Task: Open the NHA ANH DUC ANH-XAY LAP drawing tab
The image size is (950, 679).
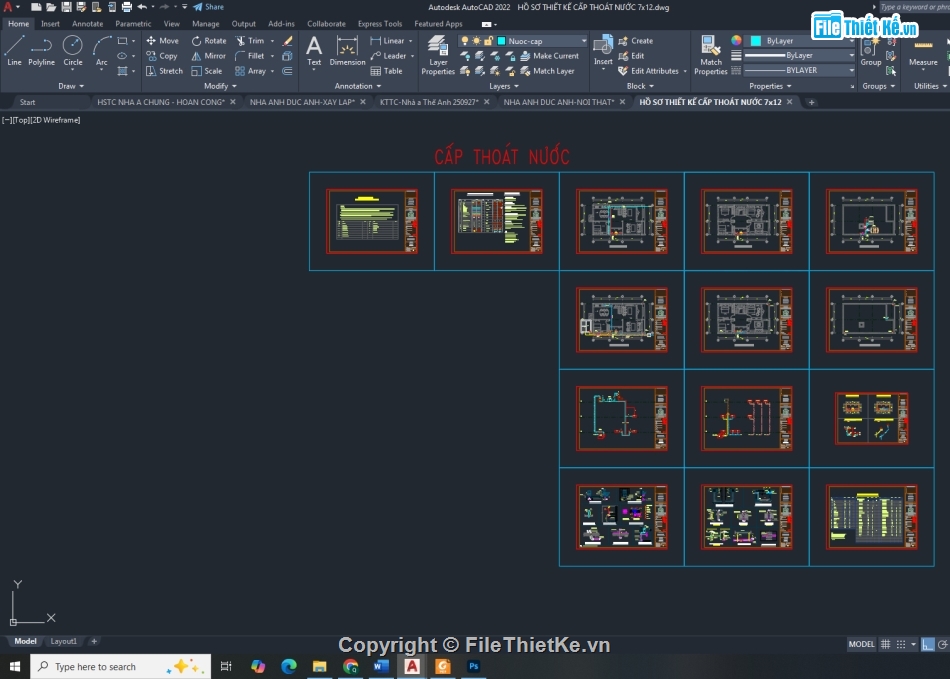Action: click(x=301, y=102)
